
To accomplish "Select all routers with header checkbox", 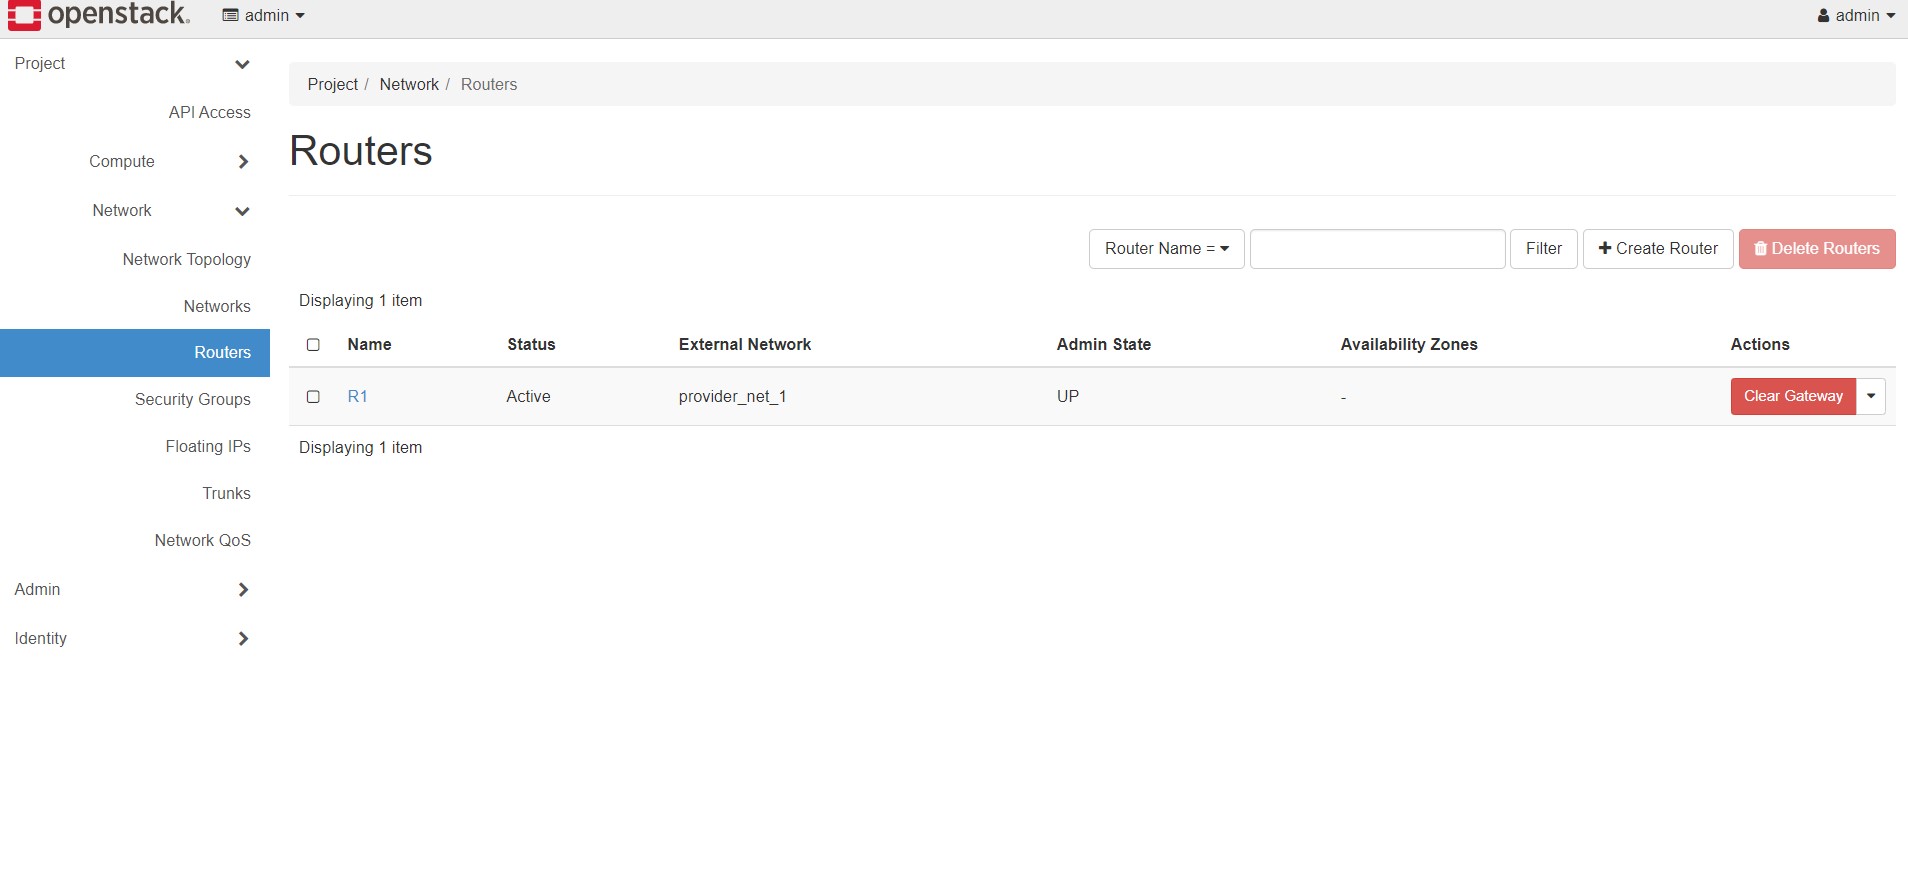I will click(x=313, y=345).
